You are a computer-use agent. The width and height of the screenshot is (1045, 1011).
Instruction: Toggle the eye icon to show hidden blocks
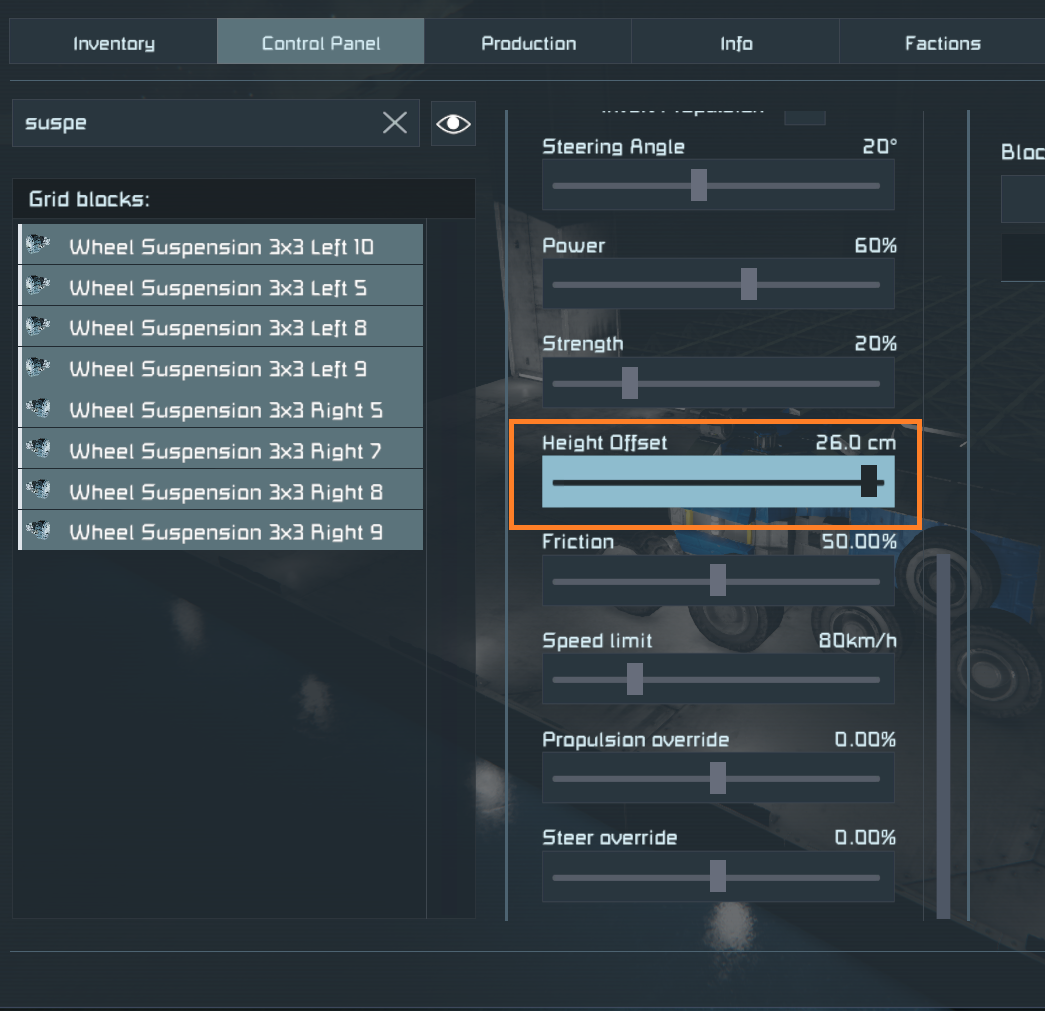(x=453, y=123)
